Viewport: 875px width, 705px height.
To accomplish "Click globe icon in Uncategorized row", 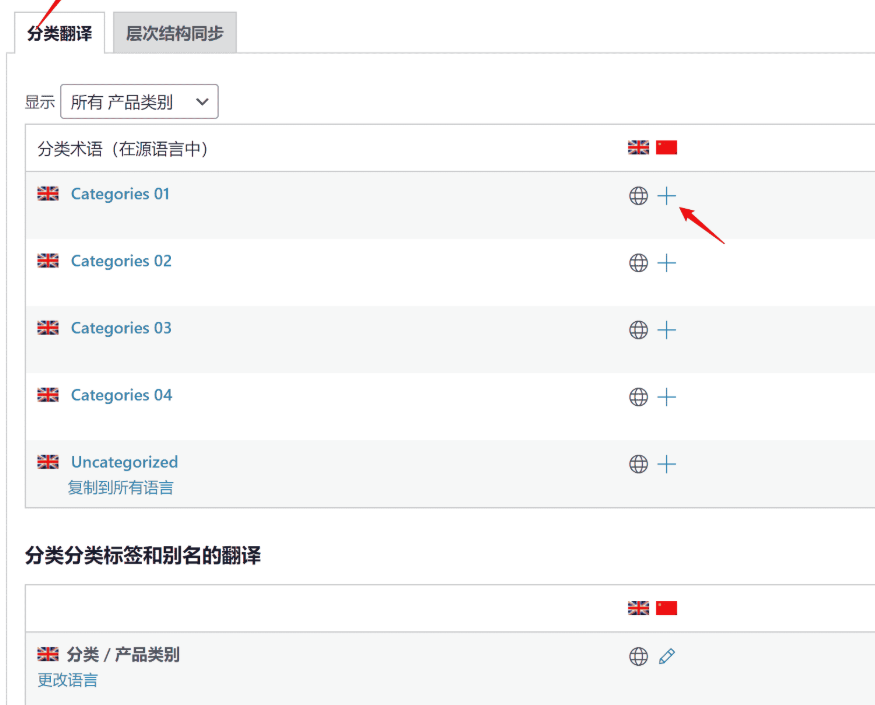I will (x=638, y=464).
